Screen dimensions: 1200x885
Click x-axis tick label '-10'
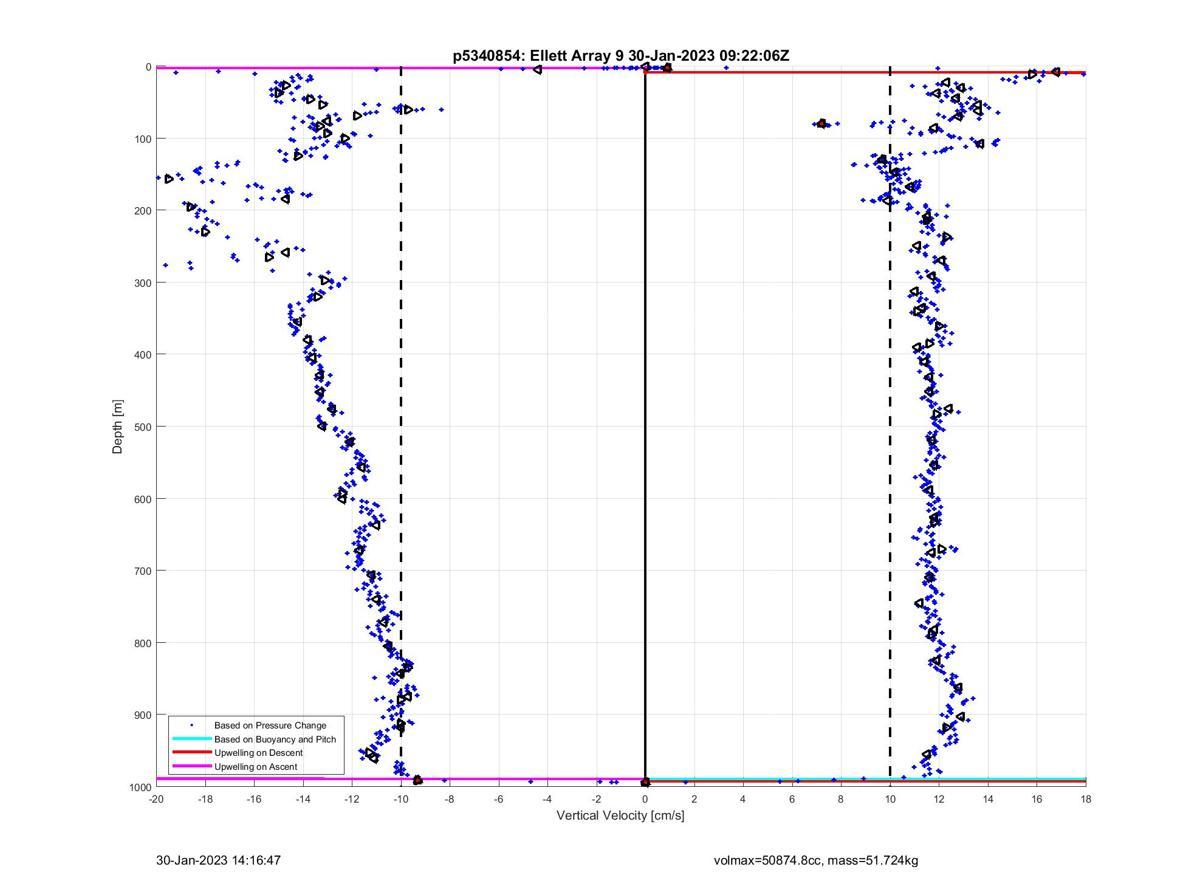click(400, 799)
